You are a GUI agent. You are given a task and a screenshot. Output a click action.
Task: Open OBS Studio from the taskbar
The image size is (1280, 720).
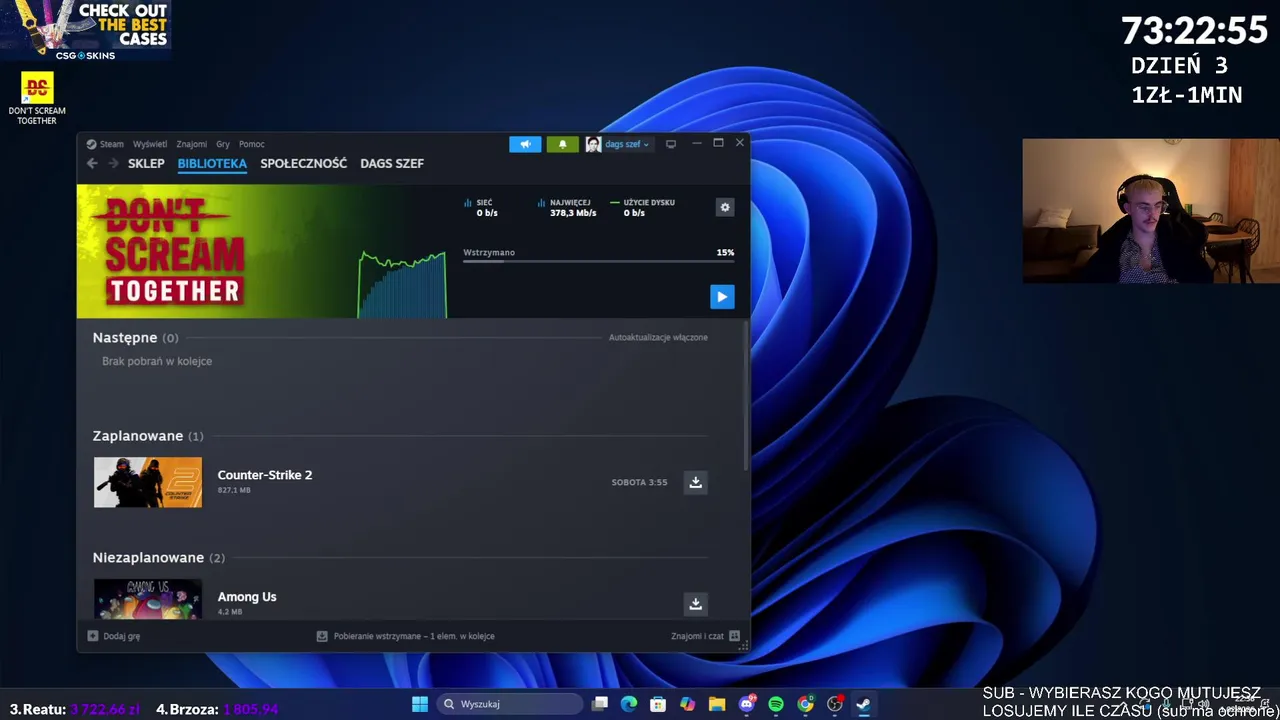(x=834, y=704)
